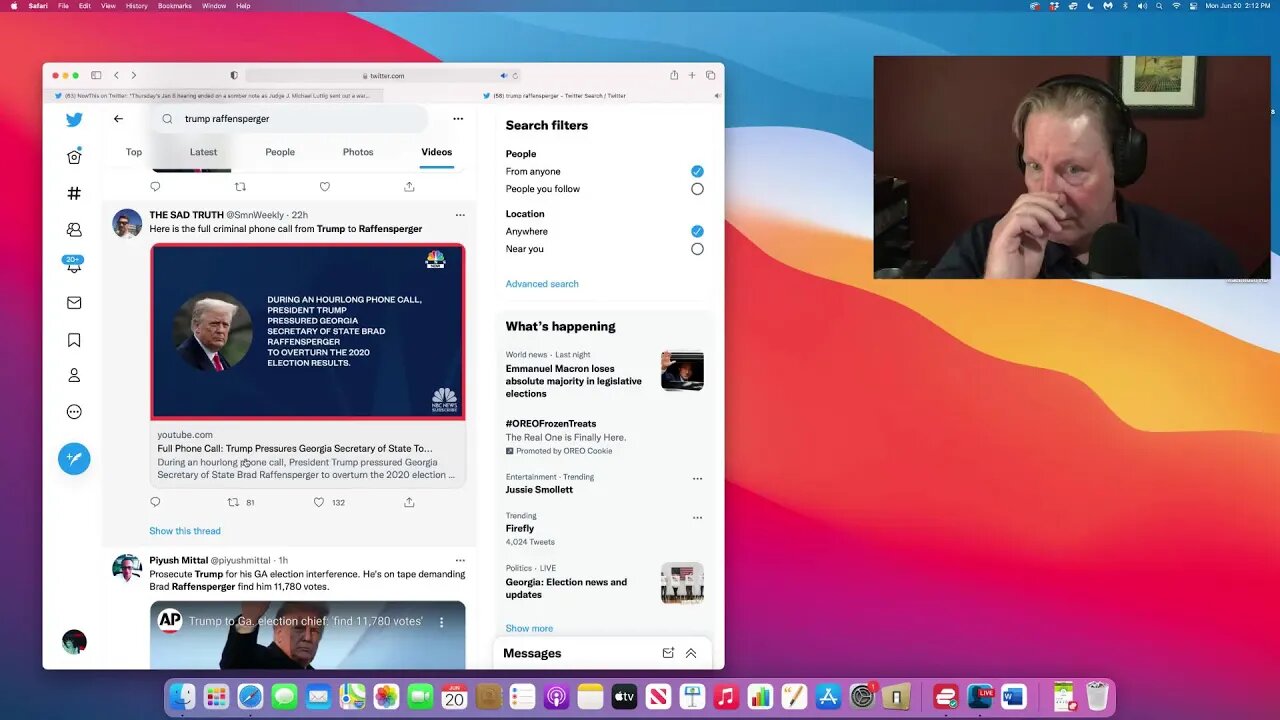Open Communities icon in Twitter sidebar
1280x720 pixels.
coord(74,229)
